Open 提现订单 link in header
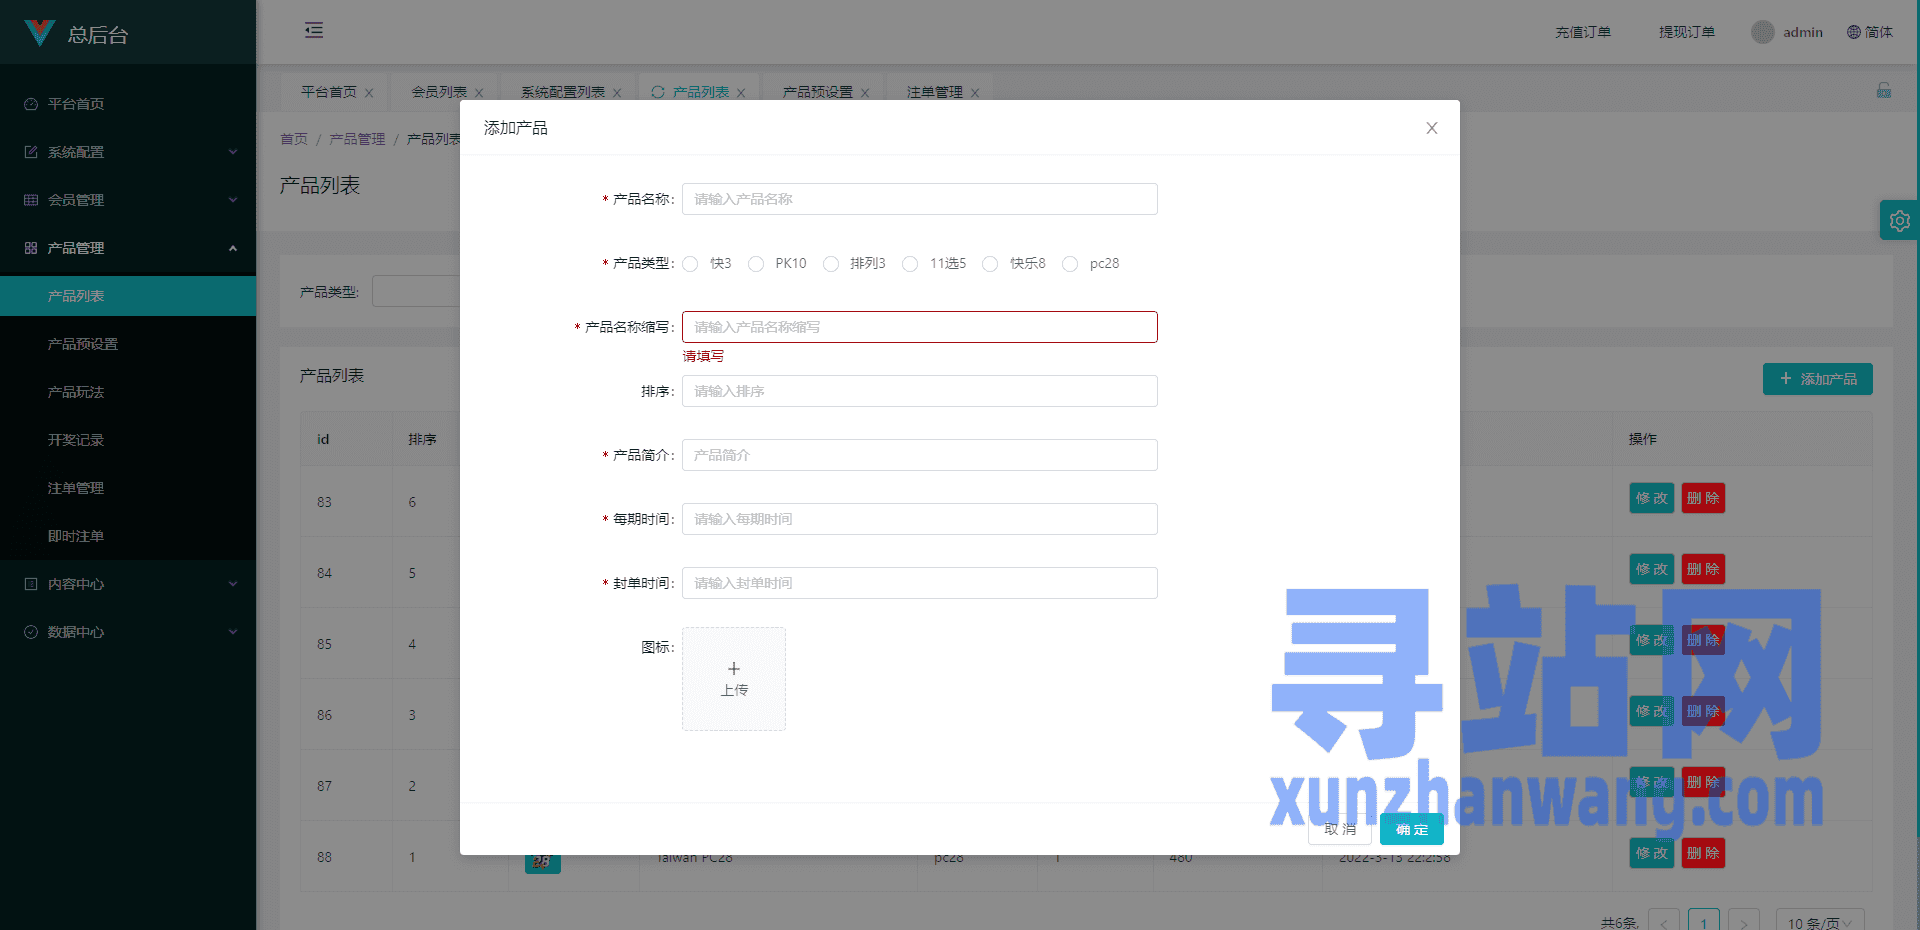The height and width of the screenshot is (930, 1920). coord(1687,32)
